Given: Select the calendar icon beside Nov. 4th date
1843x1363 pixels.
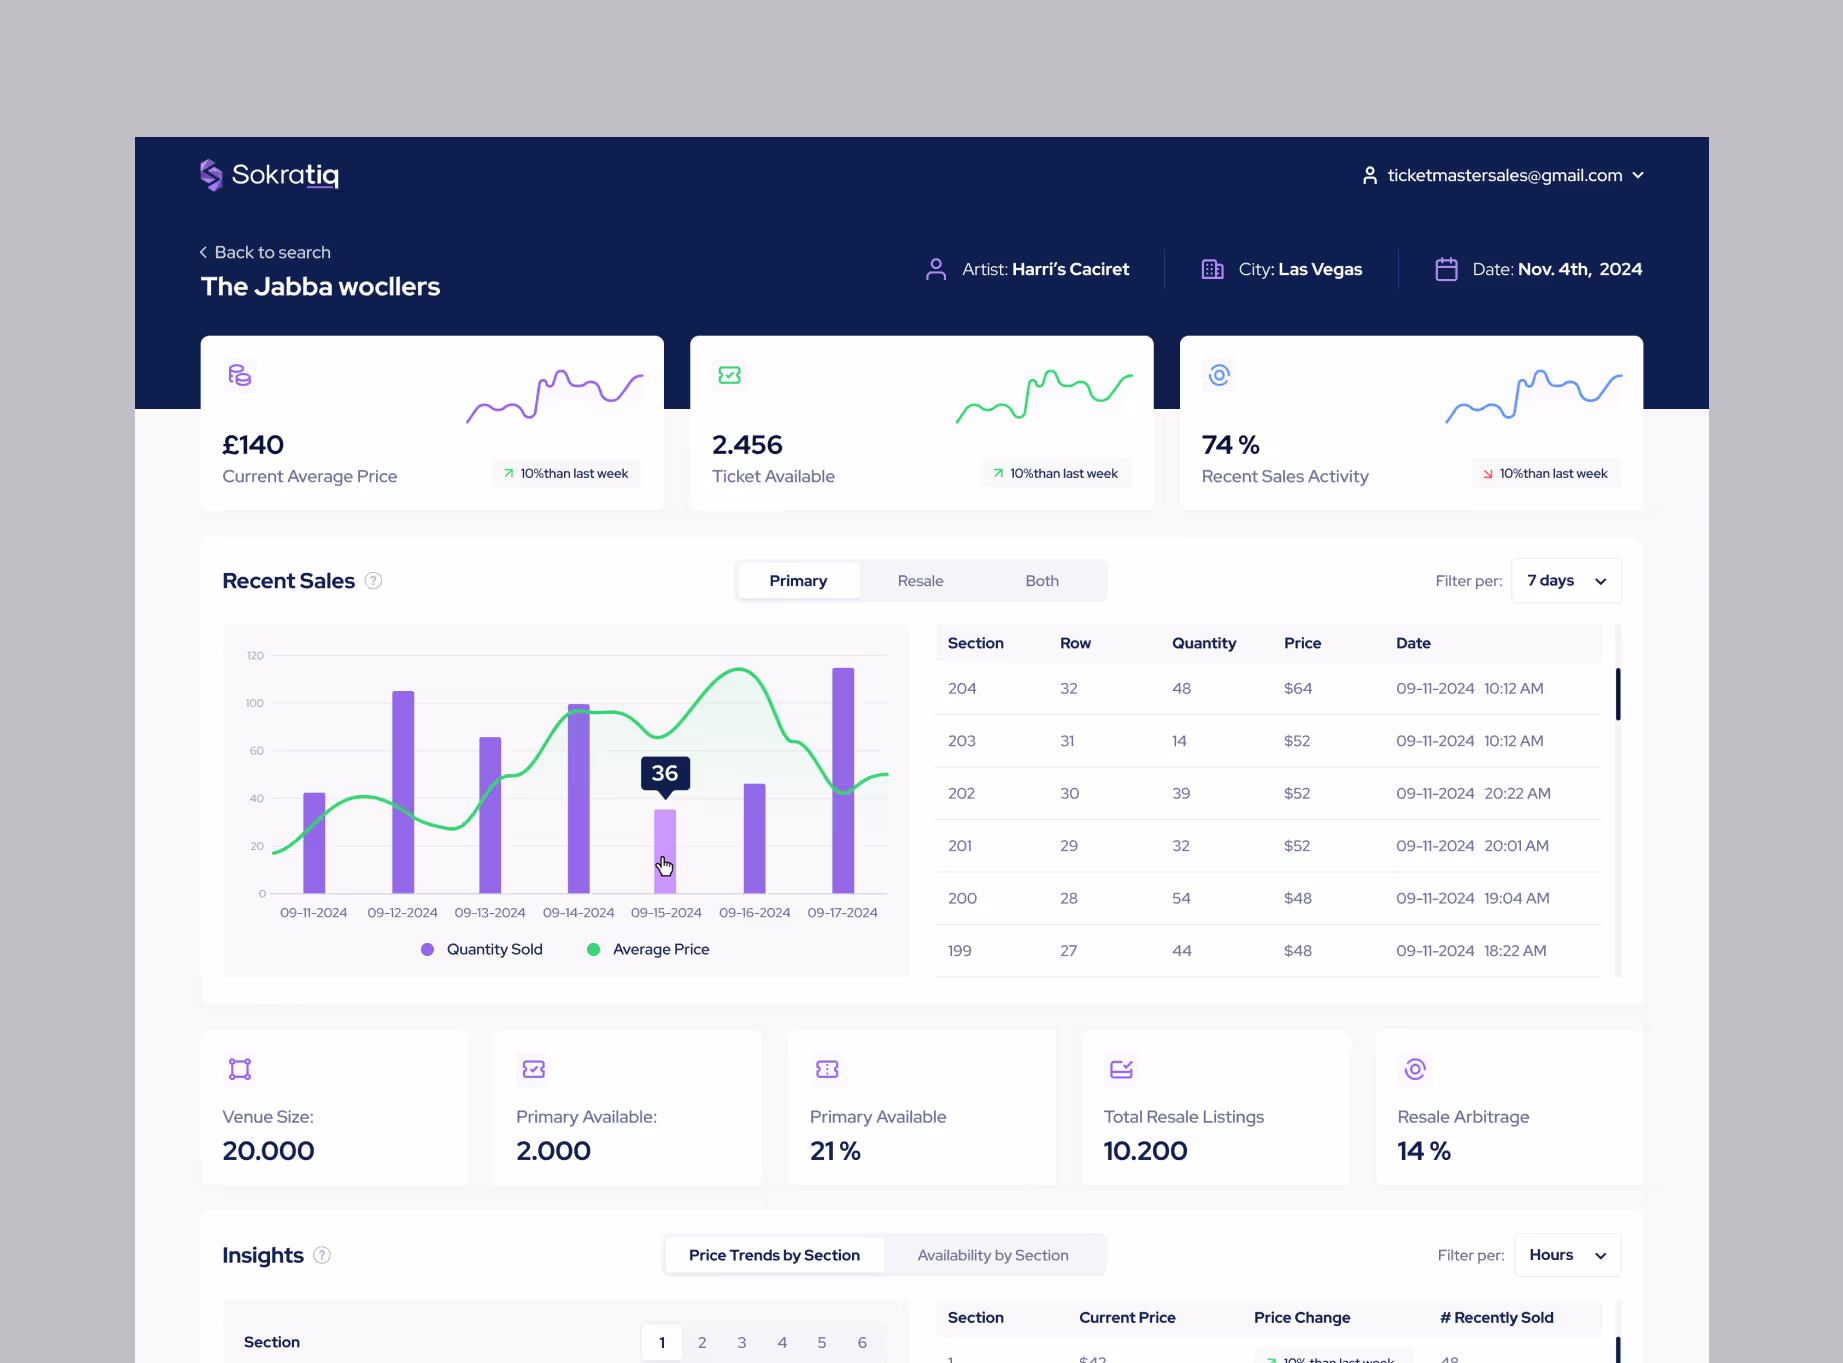Looking at the screenshot, I should (1446, 268).
